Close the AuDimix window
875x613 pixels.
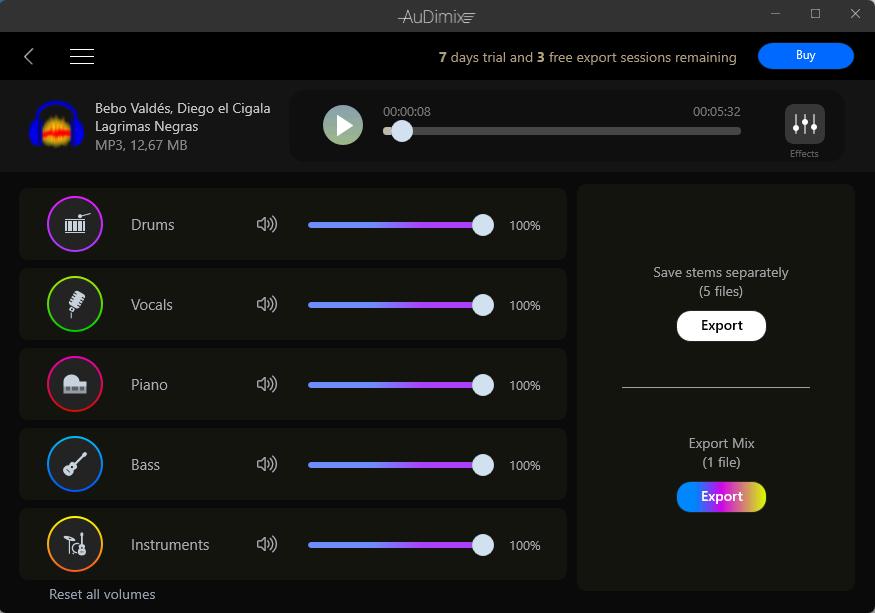[855, 14]
